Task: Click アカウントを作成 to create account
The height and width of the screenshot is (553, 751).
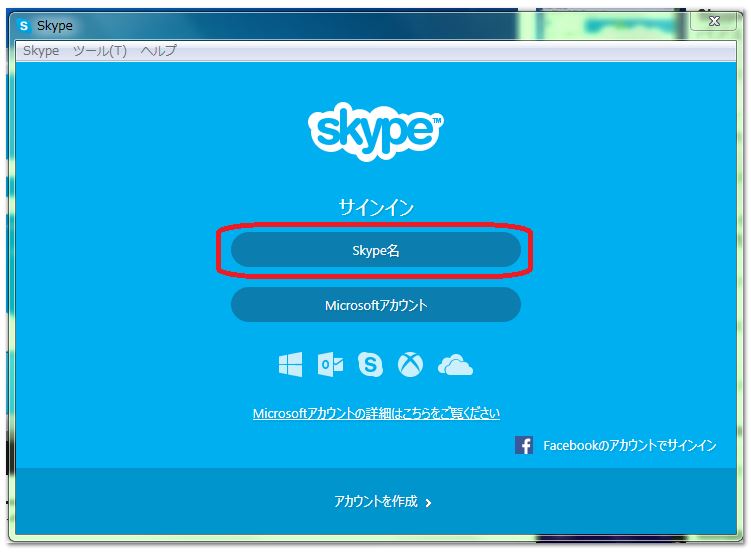Action: point(376,501)
